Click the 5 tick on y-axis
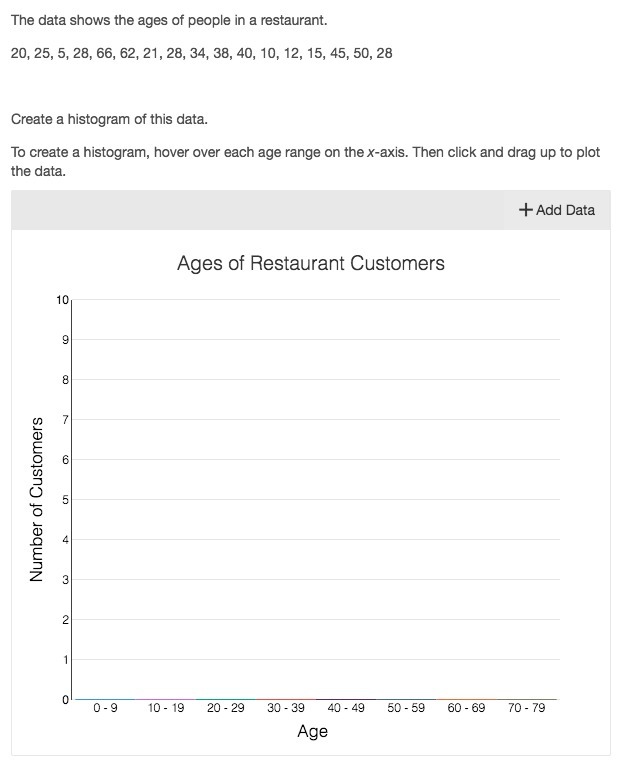The image size is (628, 762). click(66, 500)
